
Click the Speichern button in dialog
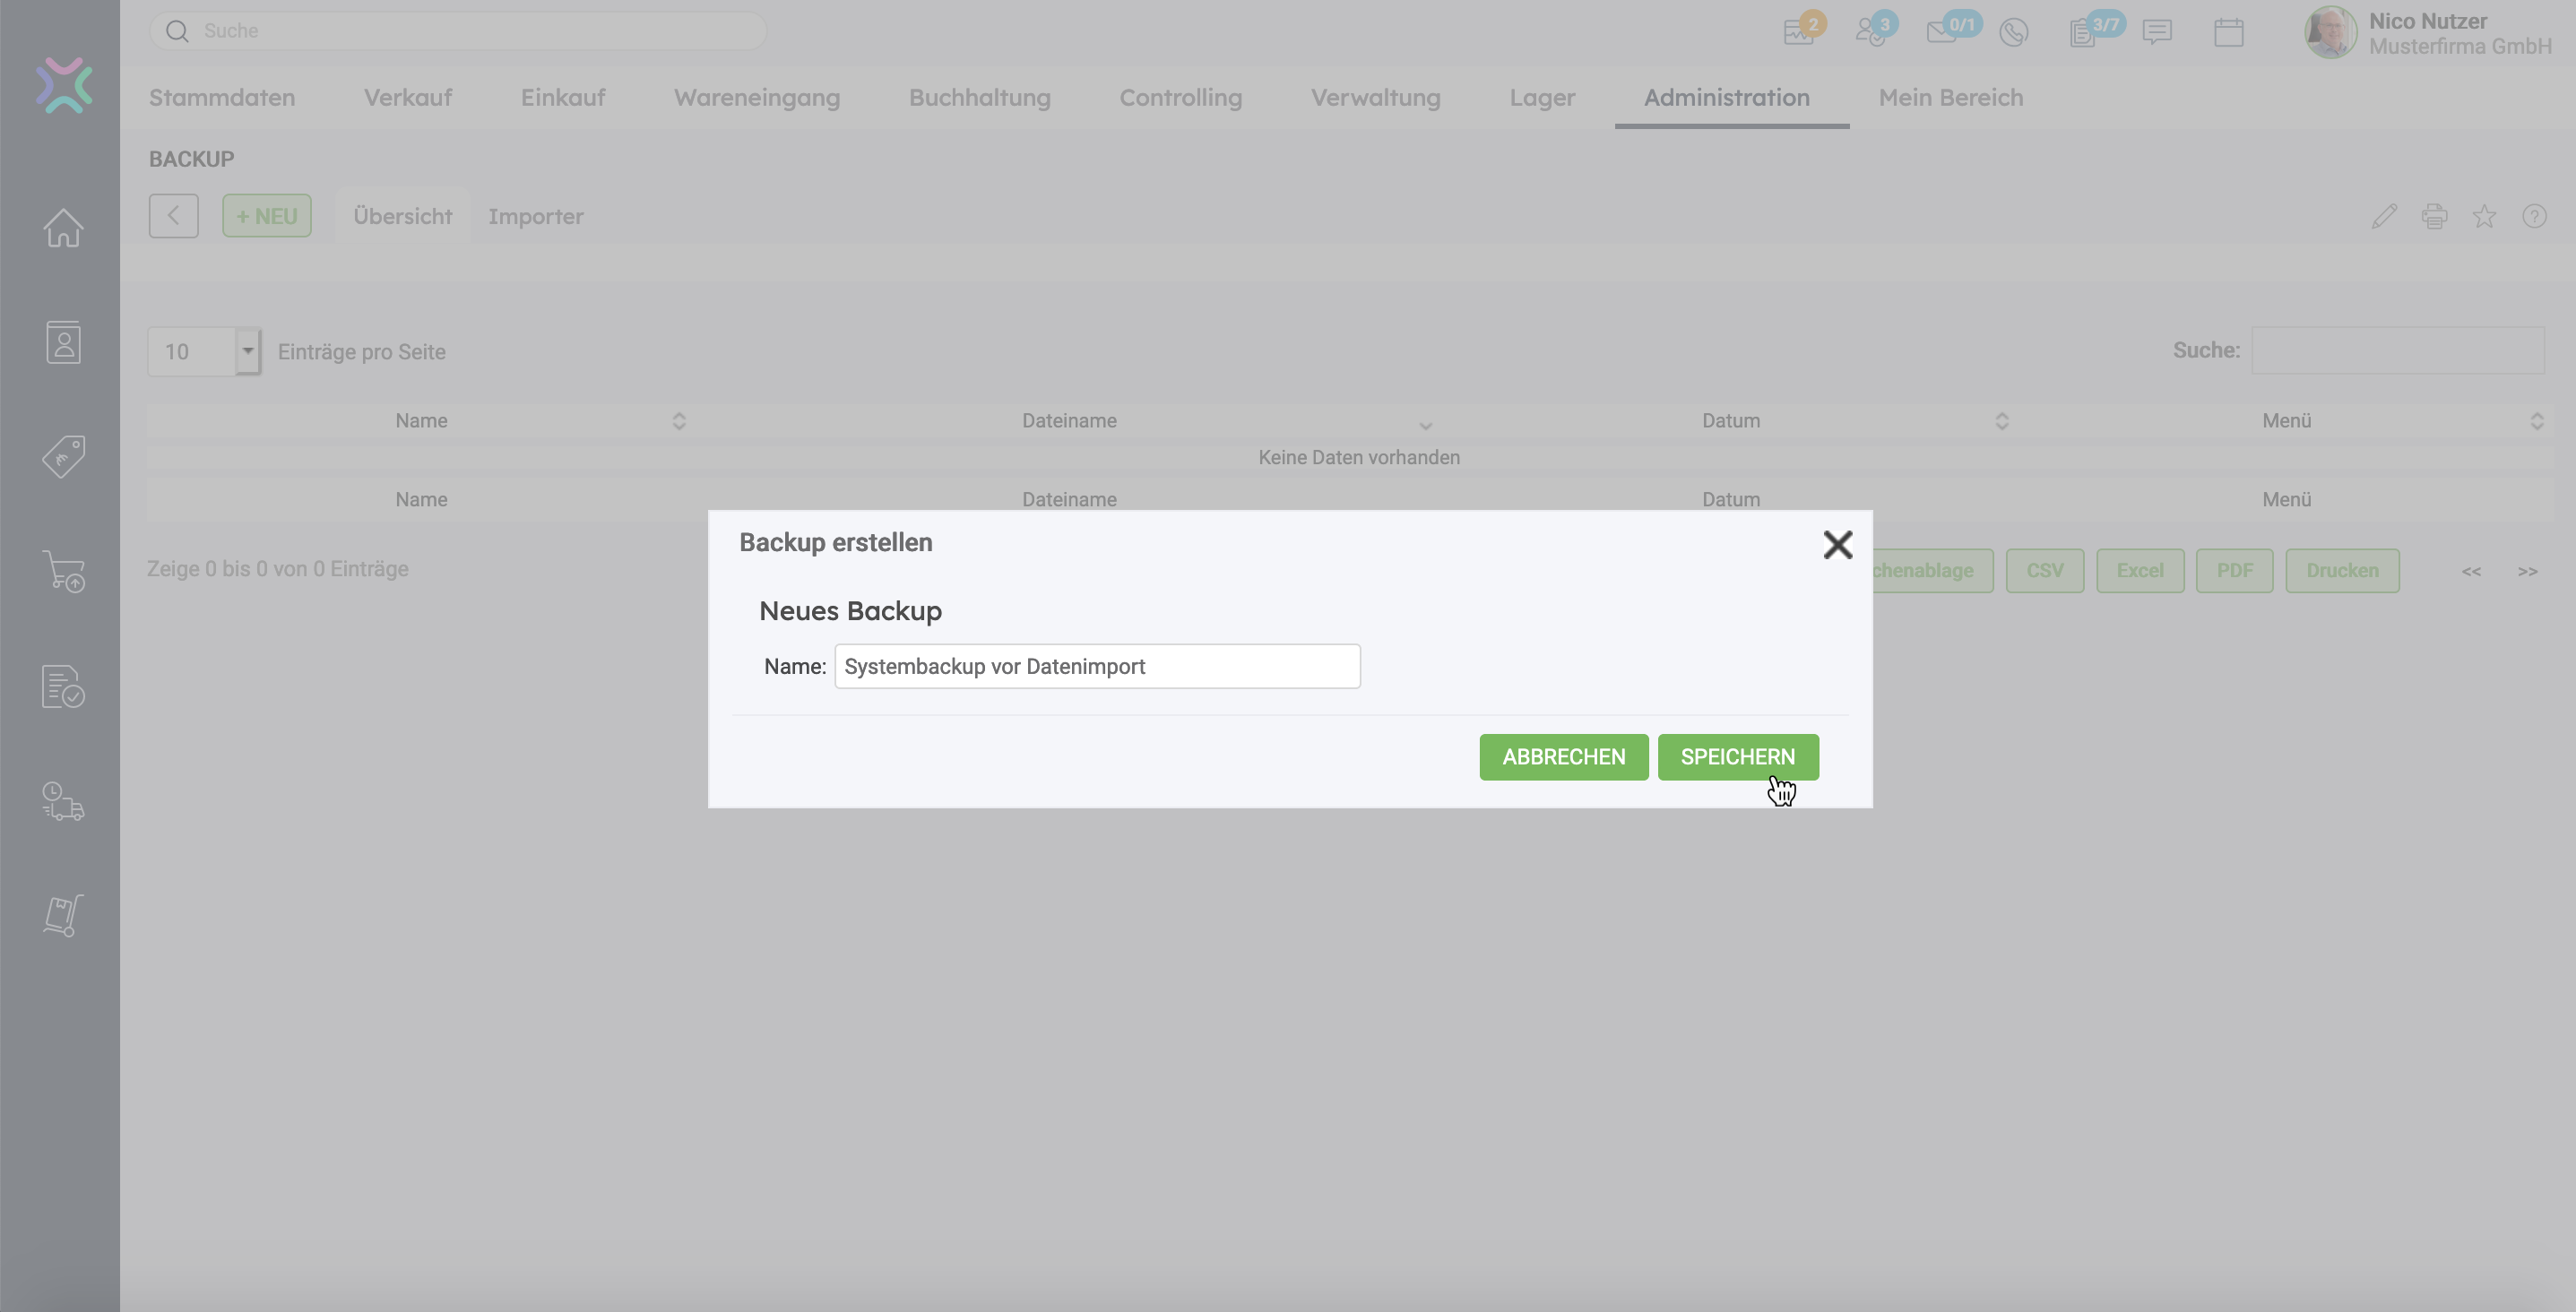tap(1737, 757)
